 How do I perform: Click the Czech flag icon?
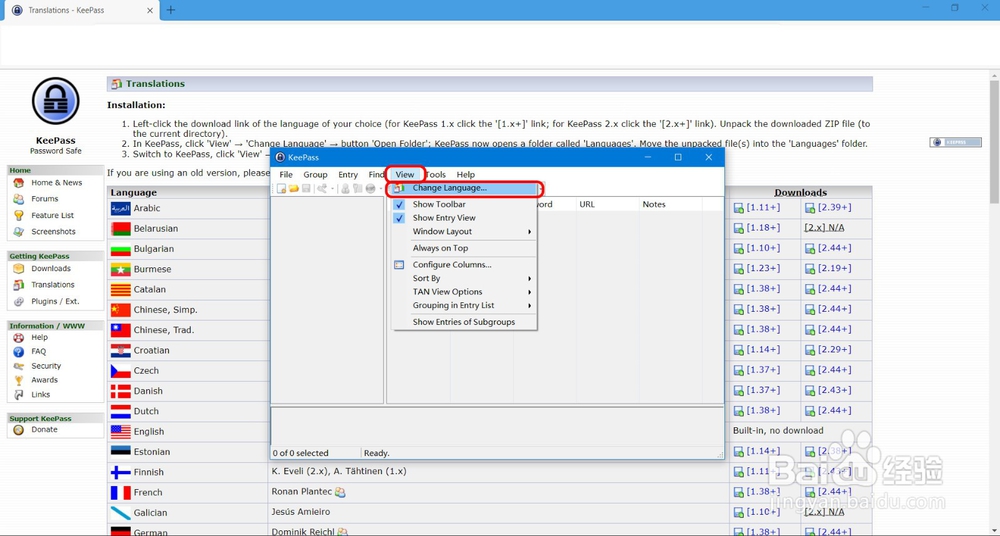121,371
